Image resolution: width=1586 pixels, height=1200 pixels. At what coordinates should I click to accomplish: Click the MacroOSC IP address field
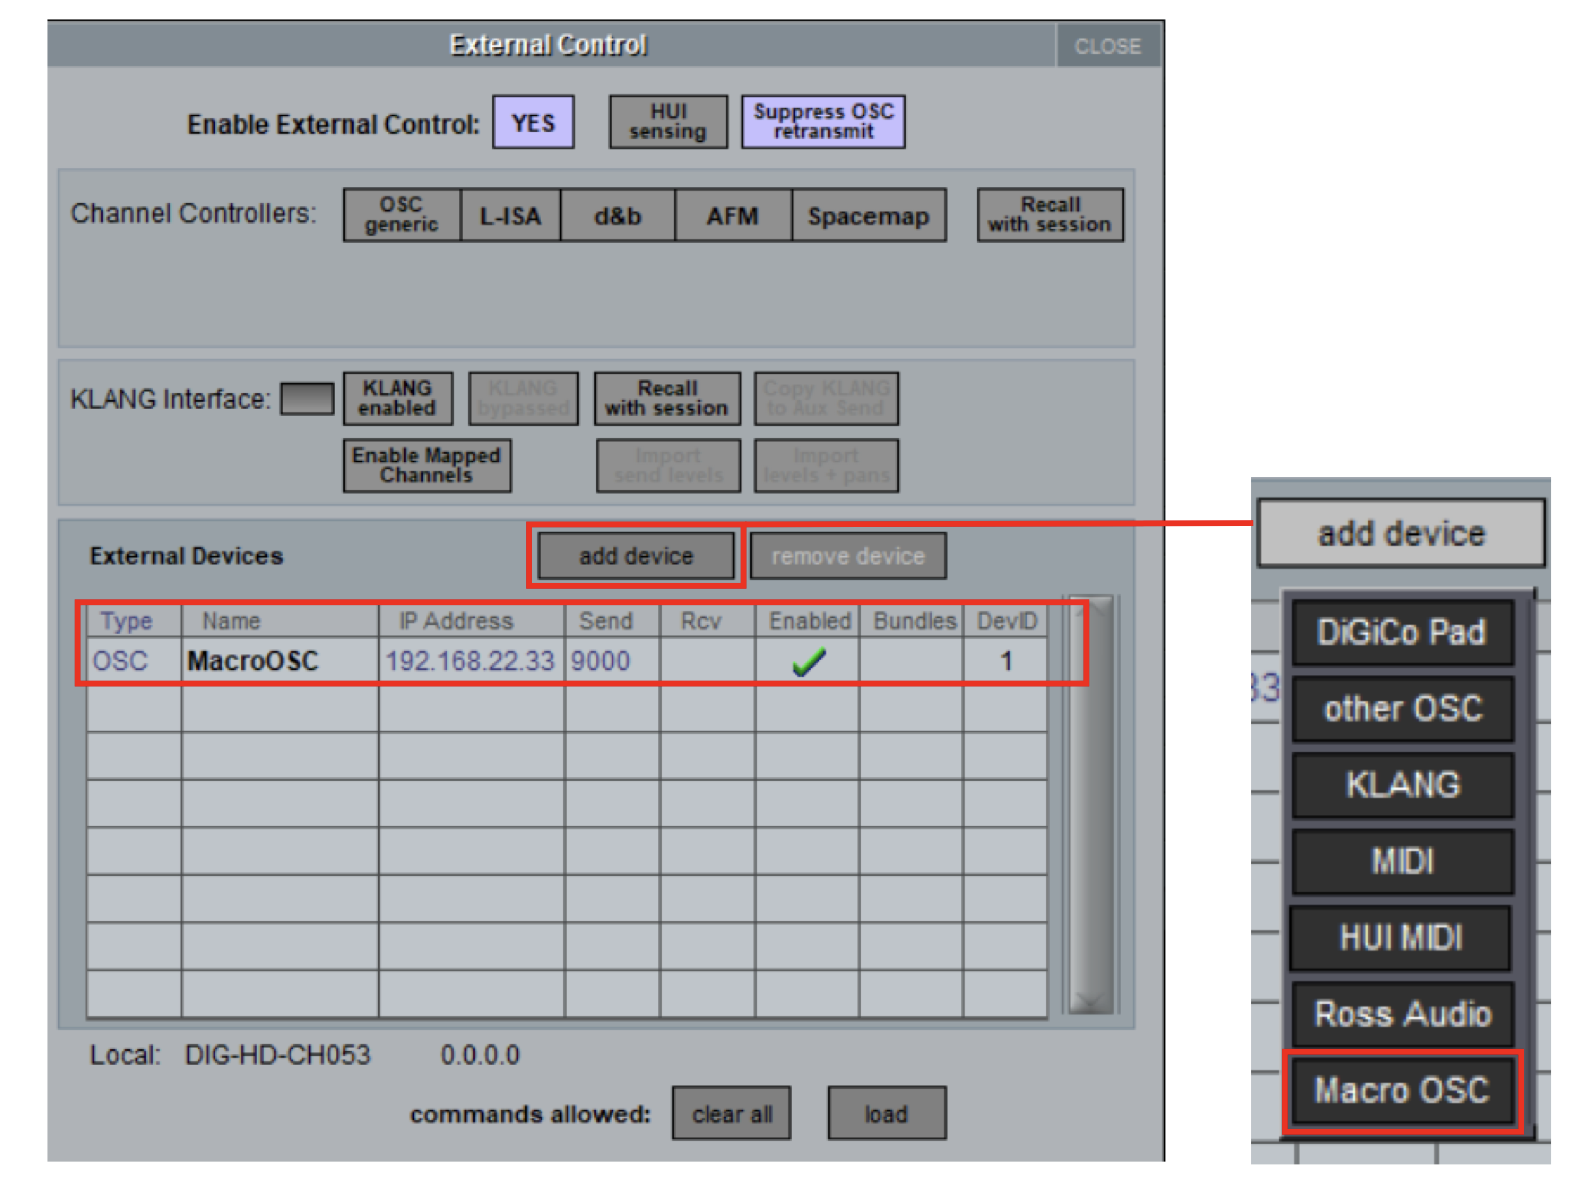(x=470, y=661)
